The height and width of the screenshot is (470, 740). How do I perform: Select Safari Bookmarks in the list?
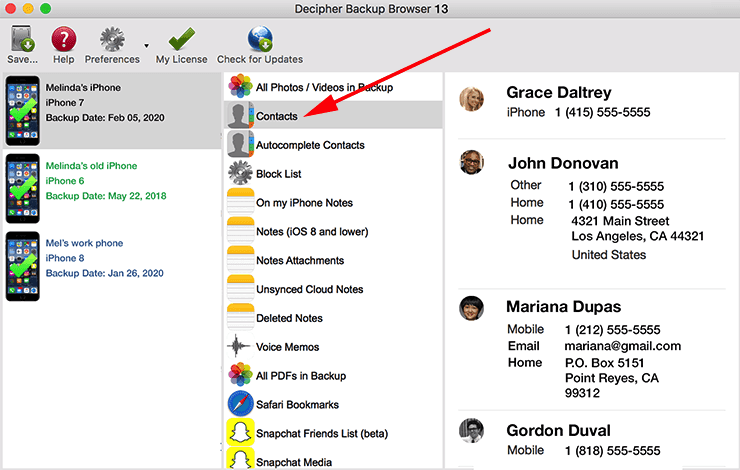[298, 404]
